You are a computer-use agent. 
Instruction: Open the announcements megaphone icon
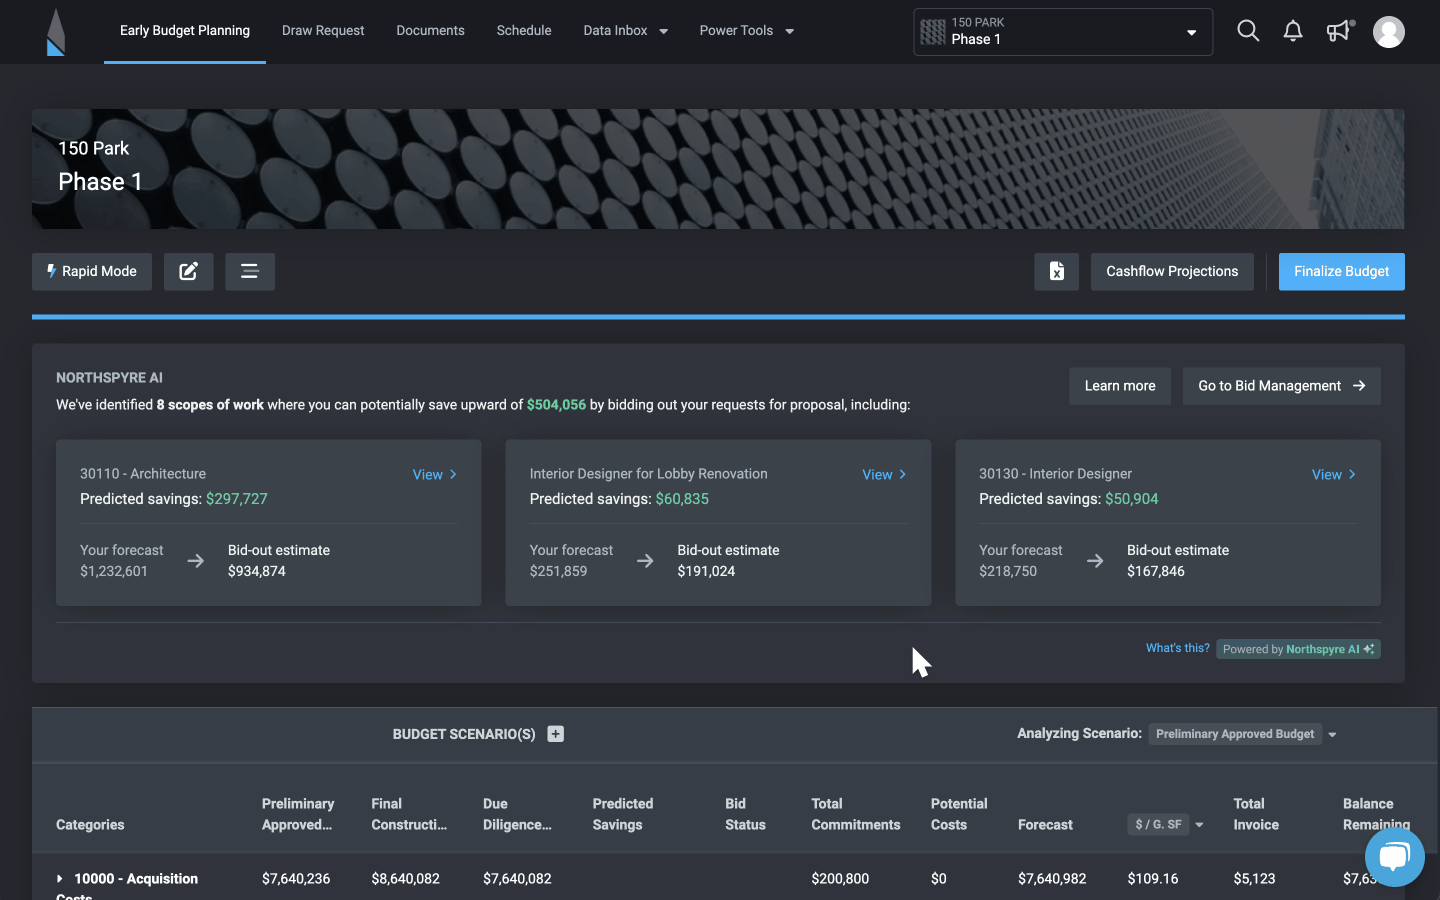point(1340,31)
